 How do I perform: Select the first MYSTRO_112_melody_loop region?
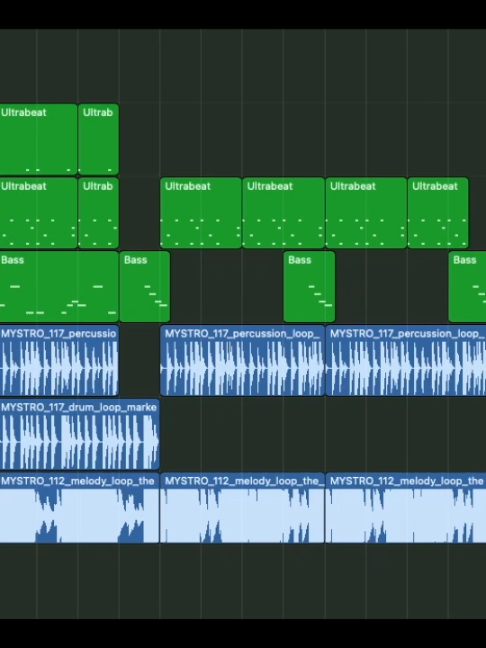click(79, 507)
